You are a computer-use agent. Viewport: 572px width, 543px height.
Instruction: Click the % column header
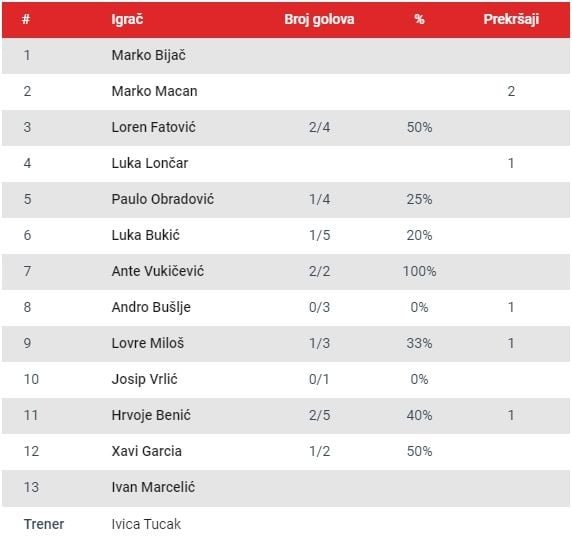(x=420, y=19)
